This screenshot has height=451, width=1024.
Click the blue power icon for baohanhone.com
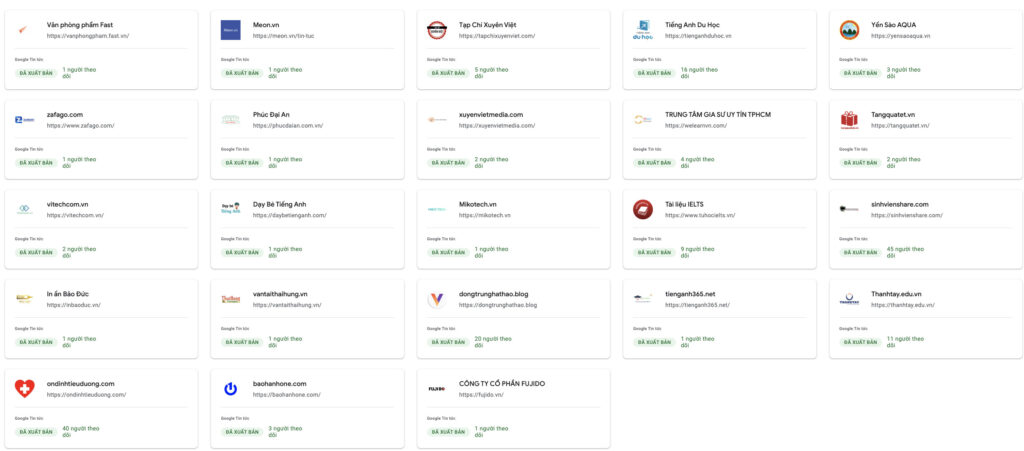pyautogui.click(x=230, y=388)
